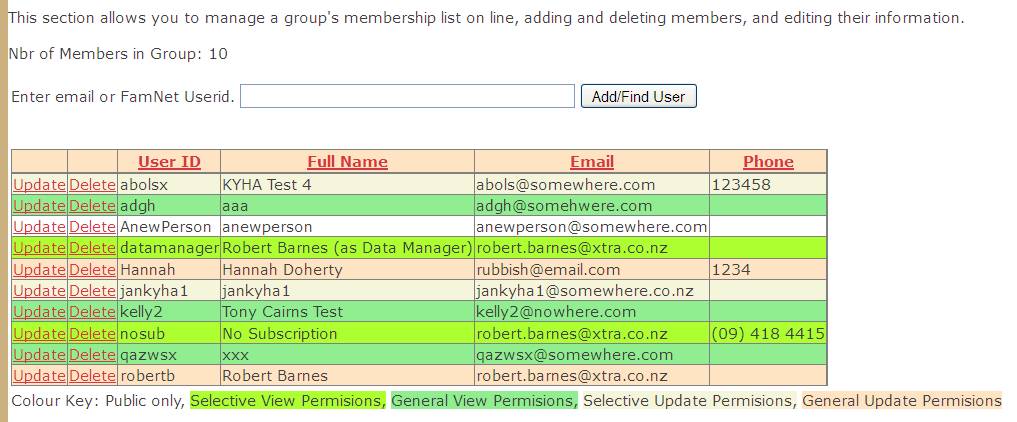
Task: Click the Selective View Permisions colour key
Action: 287,401
